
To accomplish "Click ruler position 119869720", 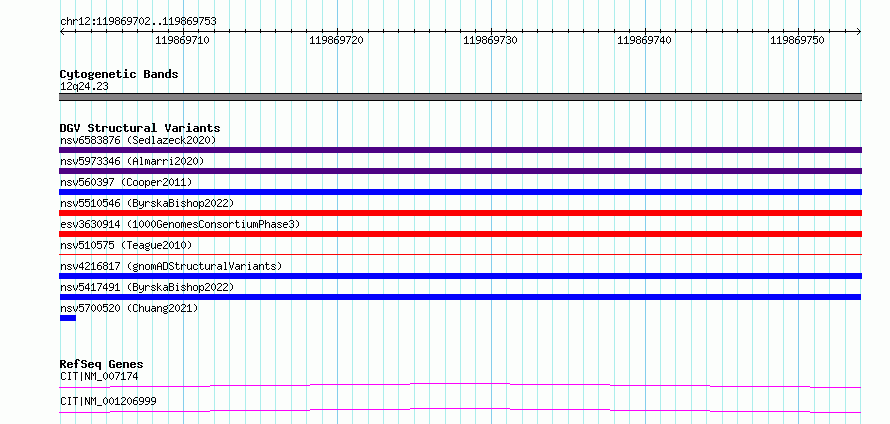I will point(337,40).
